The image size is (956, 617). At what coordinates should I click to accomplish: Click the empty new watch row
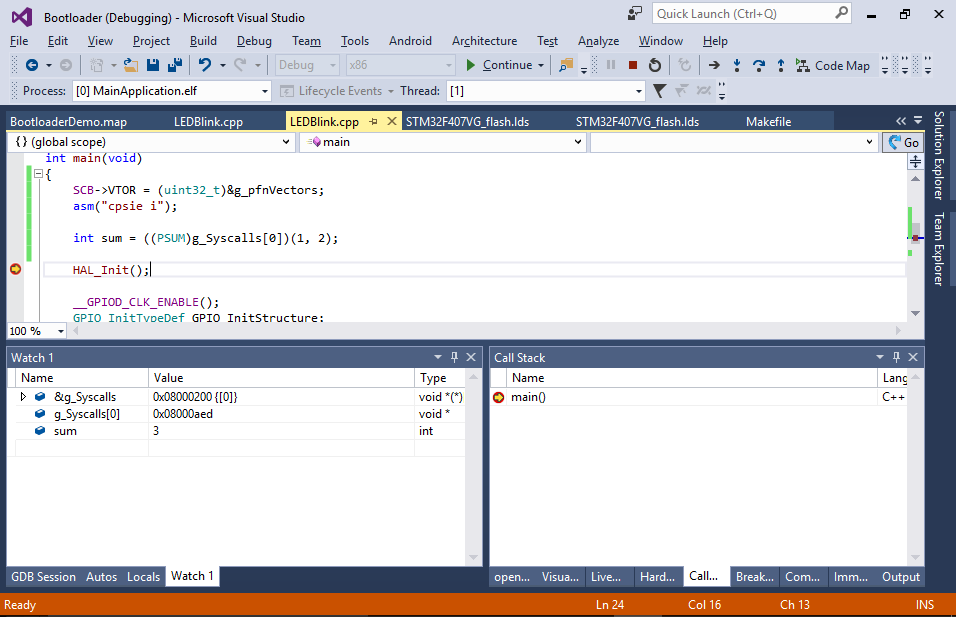(x=239, y=448)
